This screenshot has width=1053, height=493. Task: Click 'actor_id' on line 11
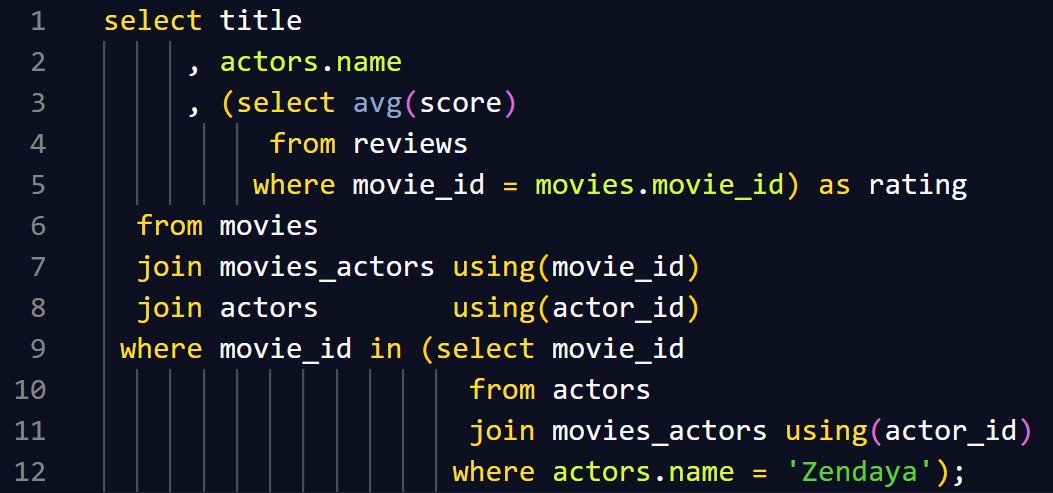point(950,431)
